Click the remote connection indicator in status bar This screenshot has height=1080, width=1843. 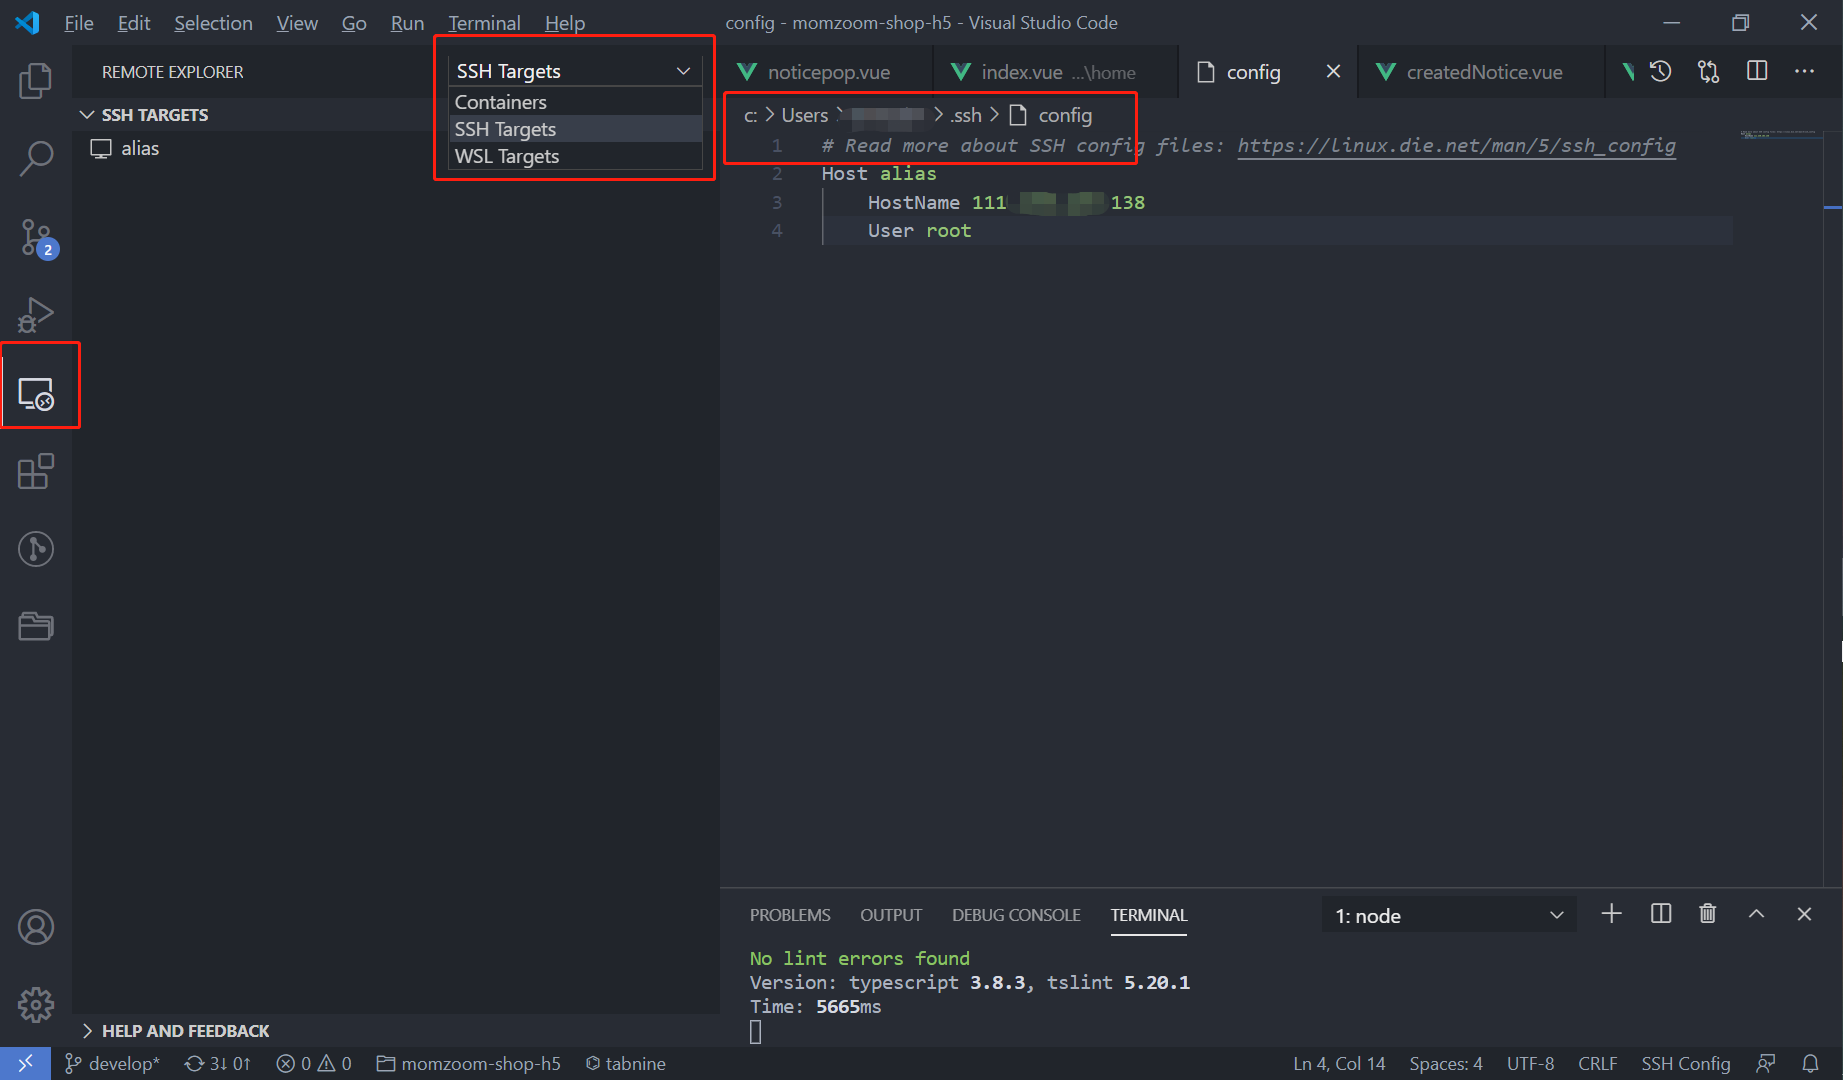click(26, 1063)
